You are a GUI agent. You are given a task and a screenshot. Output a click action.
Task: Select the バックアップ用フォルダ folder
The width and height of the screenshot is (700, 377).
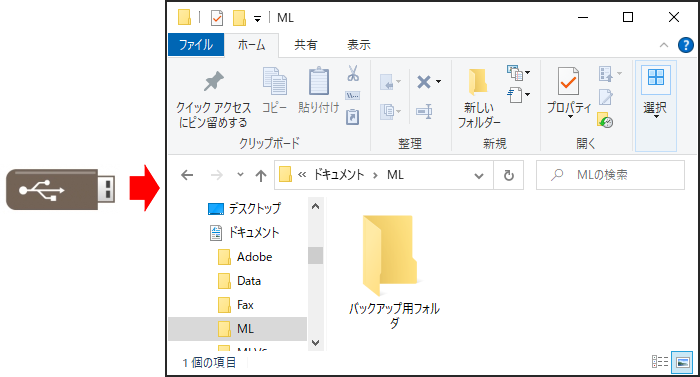(x=393, y=272)
